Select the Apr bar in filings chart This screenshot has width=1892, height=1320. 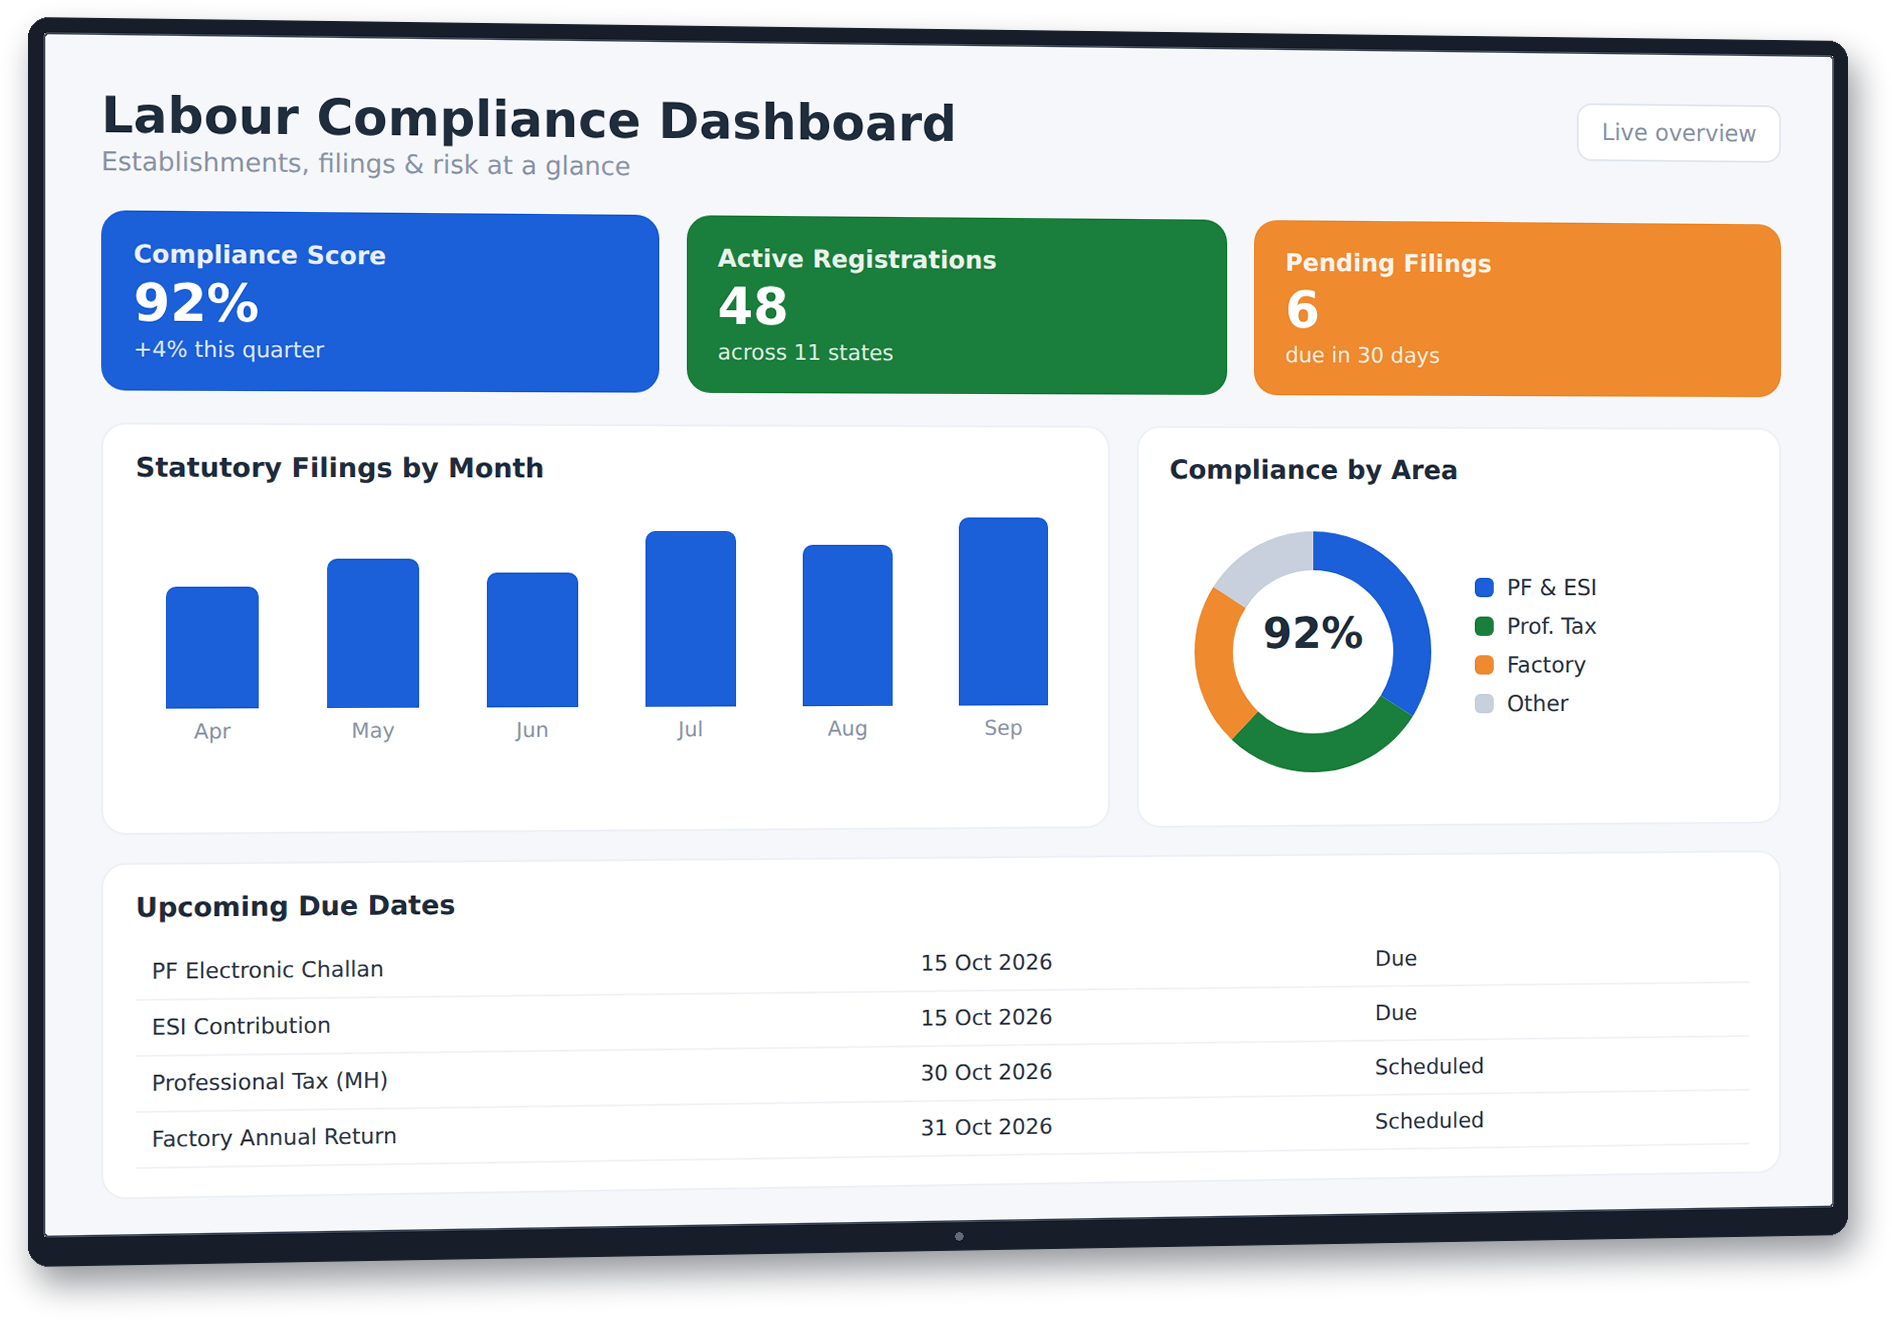pyautogui.click(x=212, y=648)
